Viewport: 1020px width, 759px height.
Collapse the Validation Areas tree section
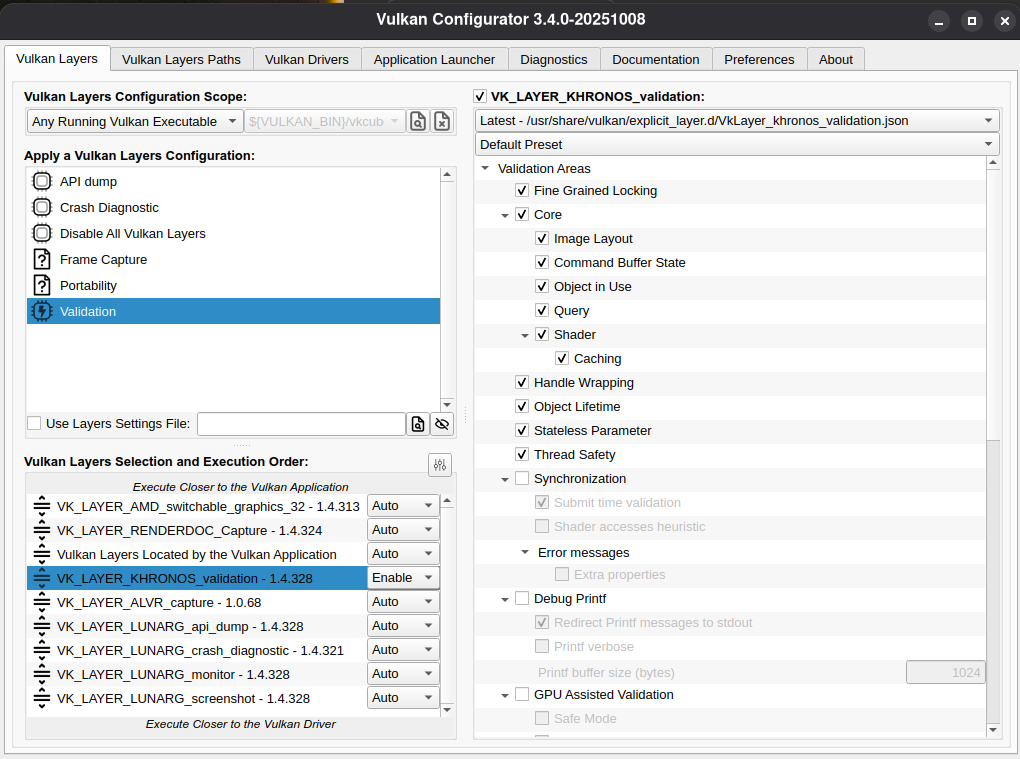point(485,169)
